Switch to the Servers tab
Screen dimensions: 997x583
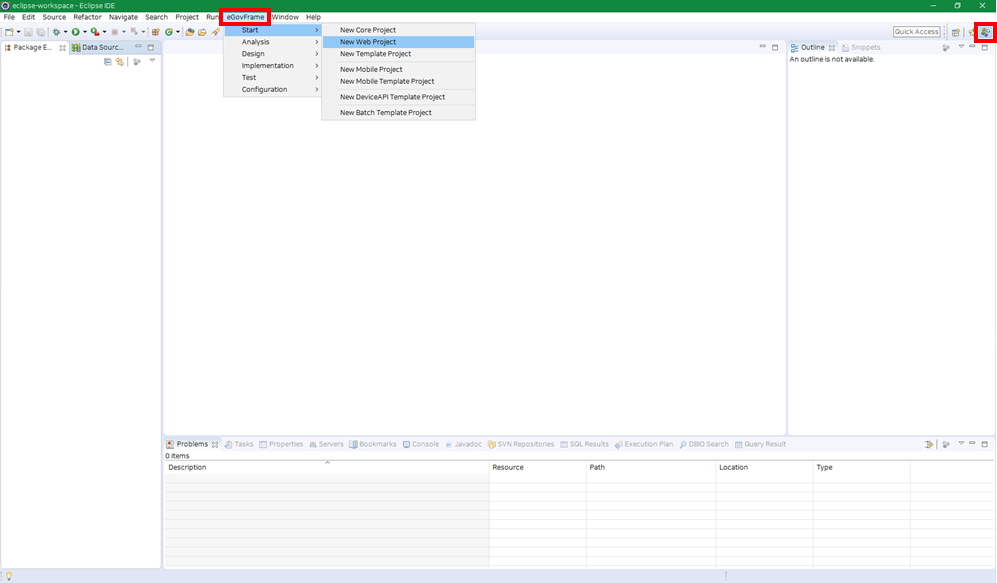coord(326,444)
